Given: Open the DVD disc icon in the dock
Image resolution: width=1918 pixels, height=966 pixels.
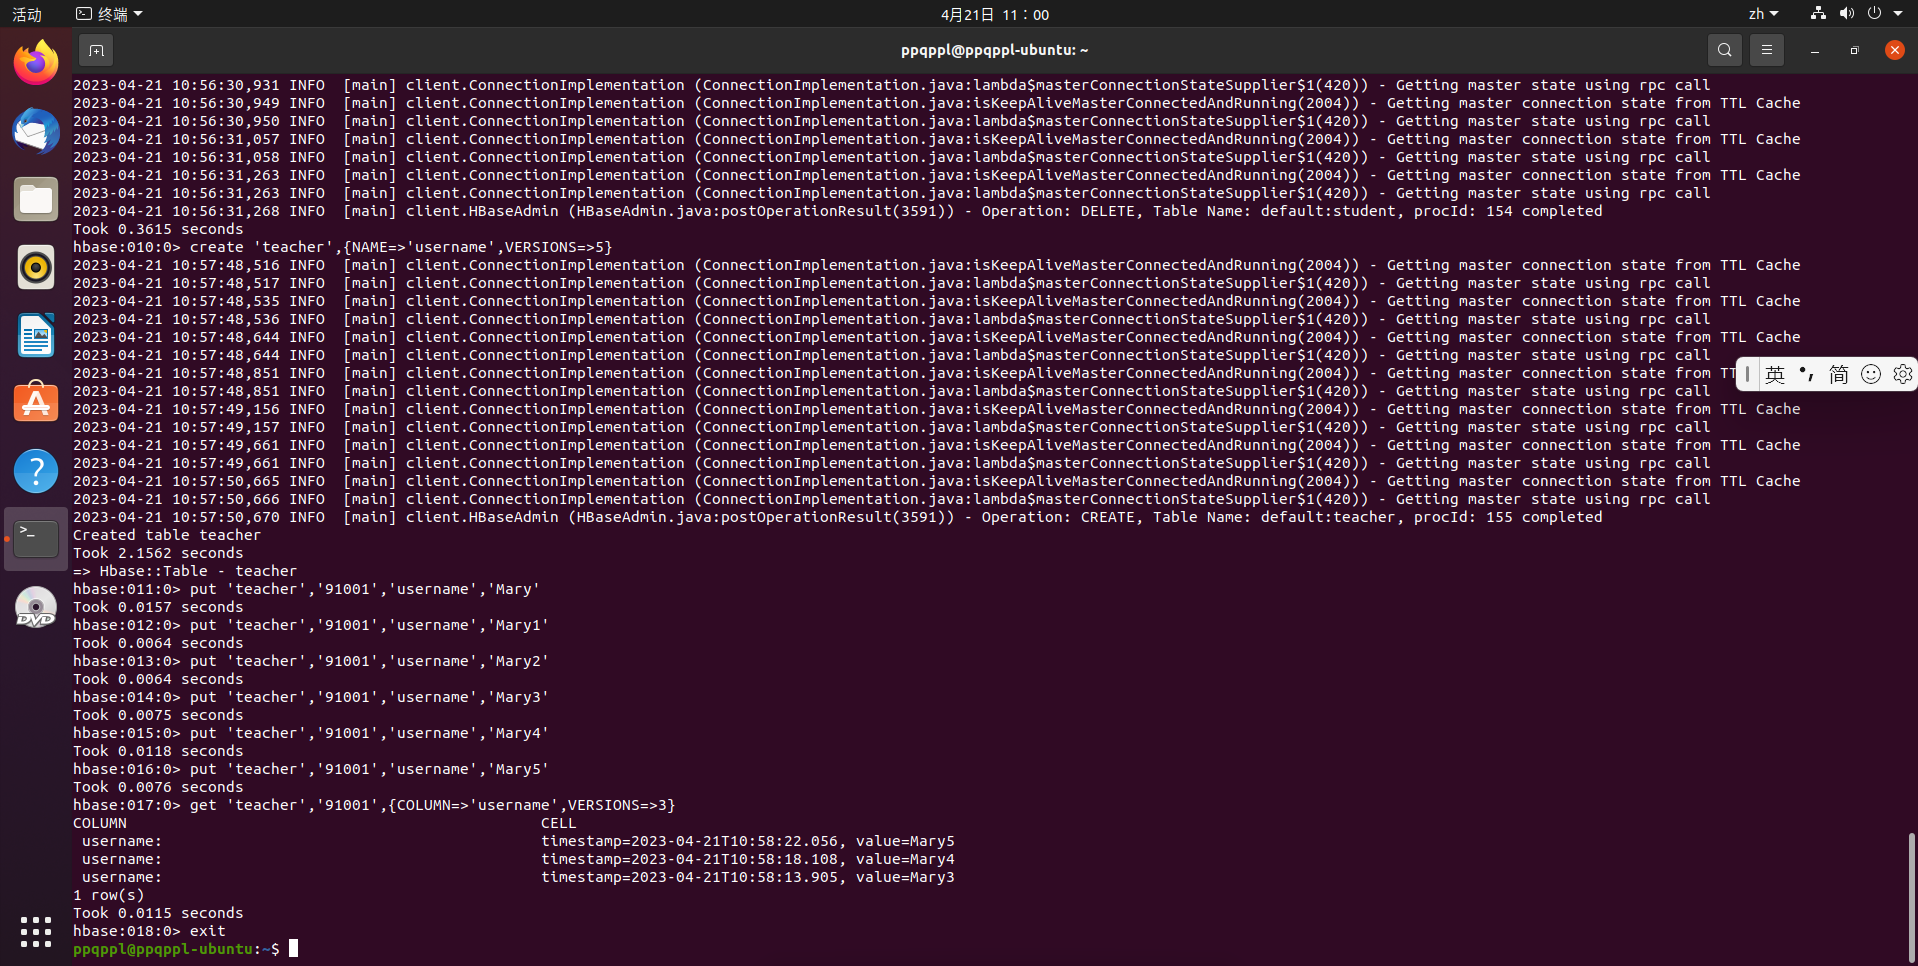Looking at the screenshot, I should coord(36,607).
